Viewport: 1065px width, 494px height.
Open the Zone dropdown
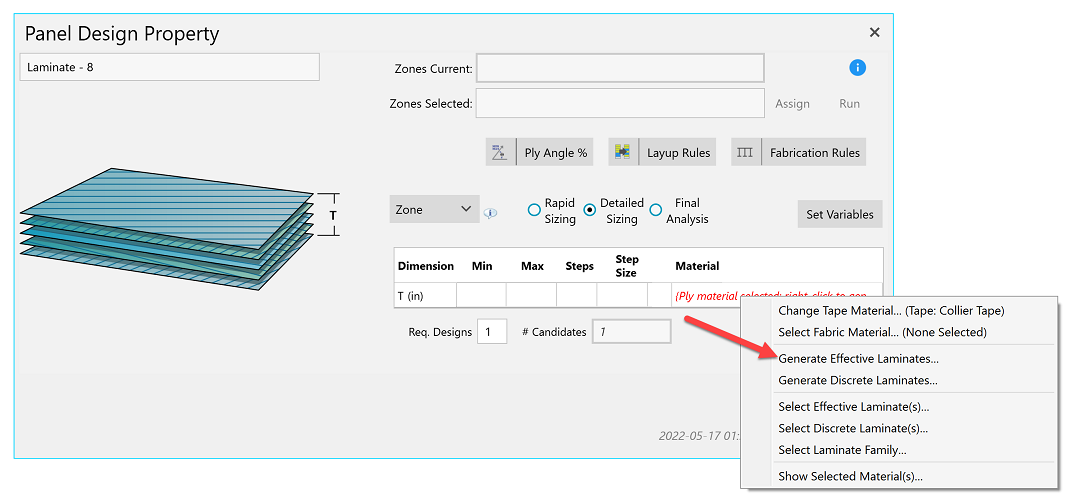click(434, 209)
